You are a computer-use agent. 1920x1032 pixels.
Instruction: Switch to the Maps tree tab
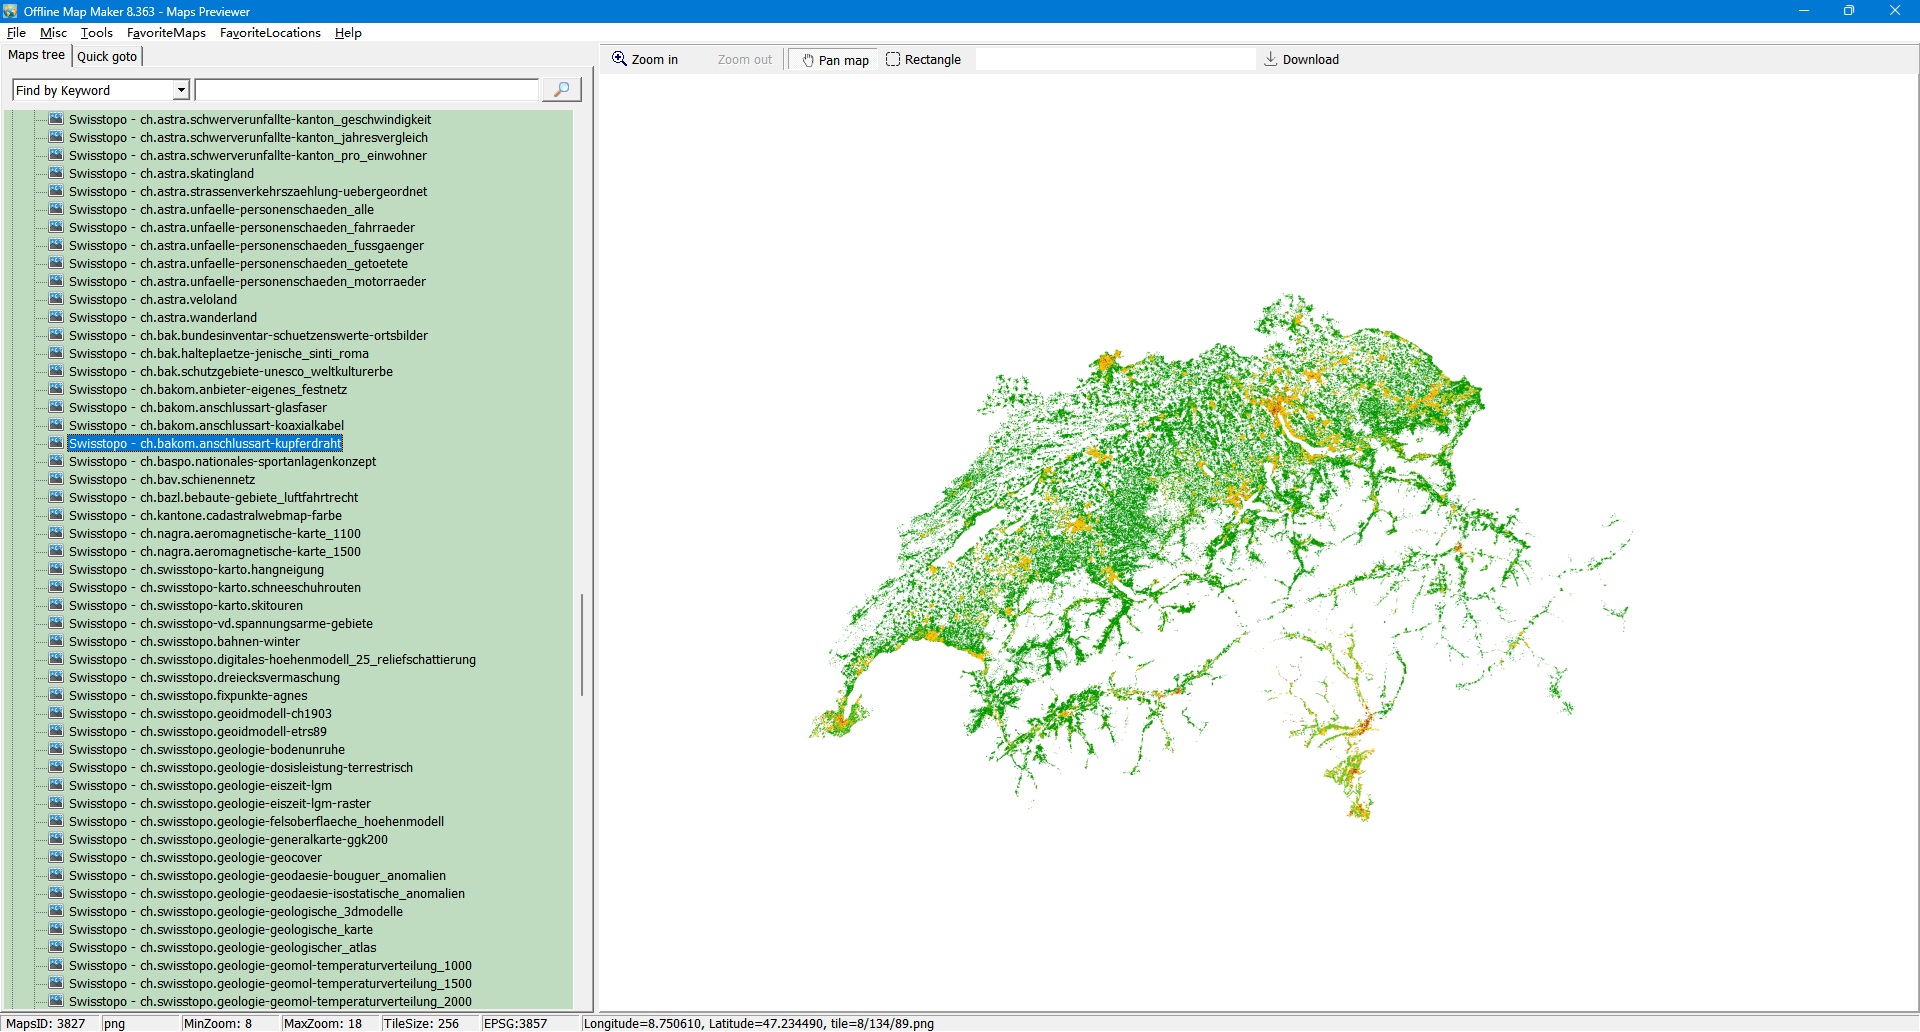point(36,56)
